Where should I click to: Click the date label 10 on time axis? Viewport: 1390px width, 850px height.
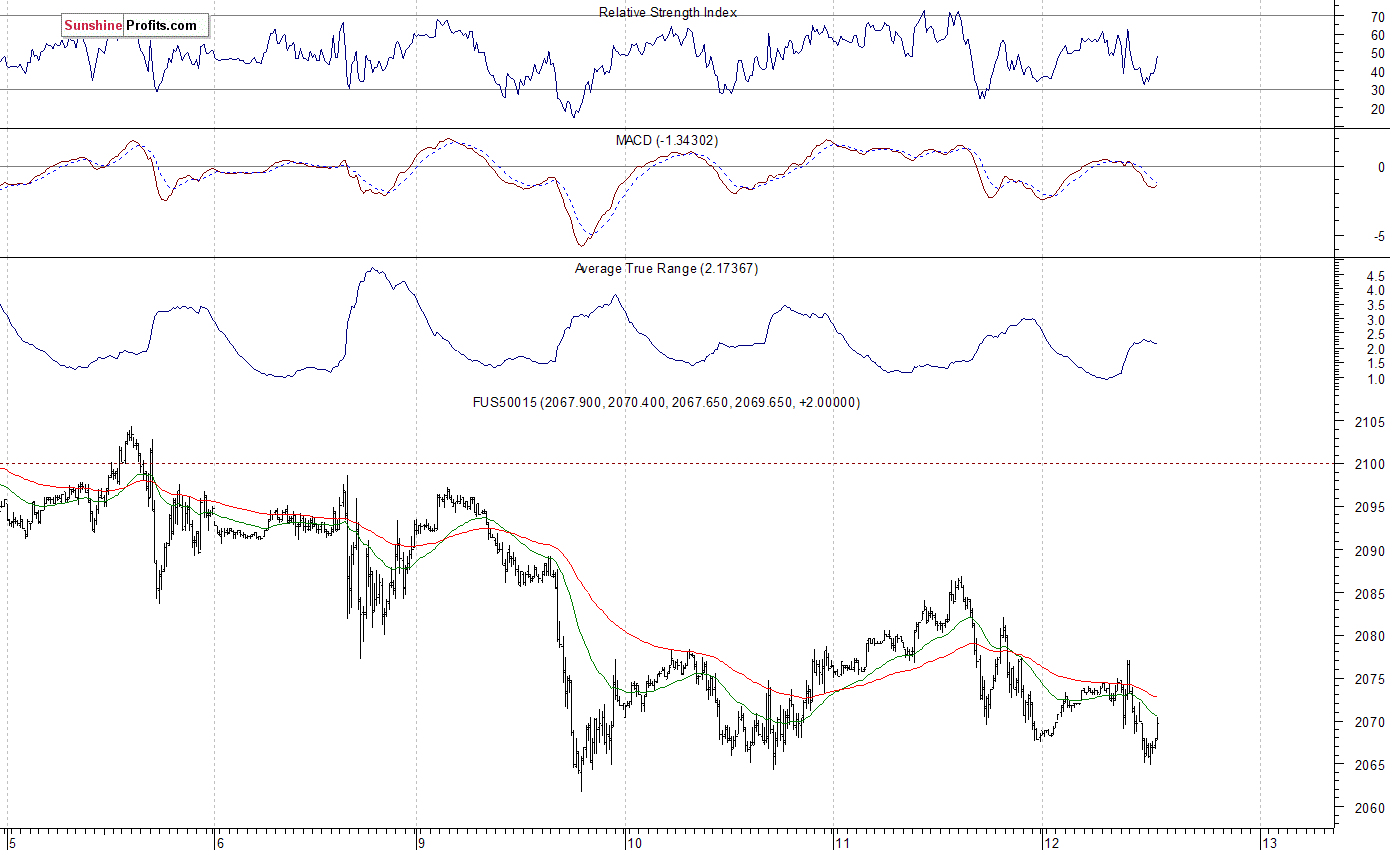634,842
